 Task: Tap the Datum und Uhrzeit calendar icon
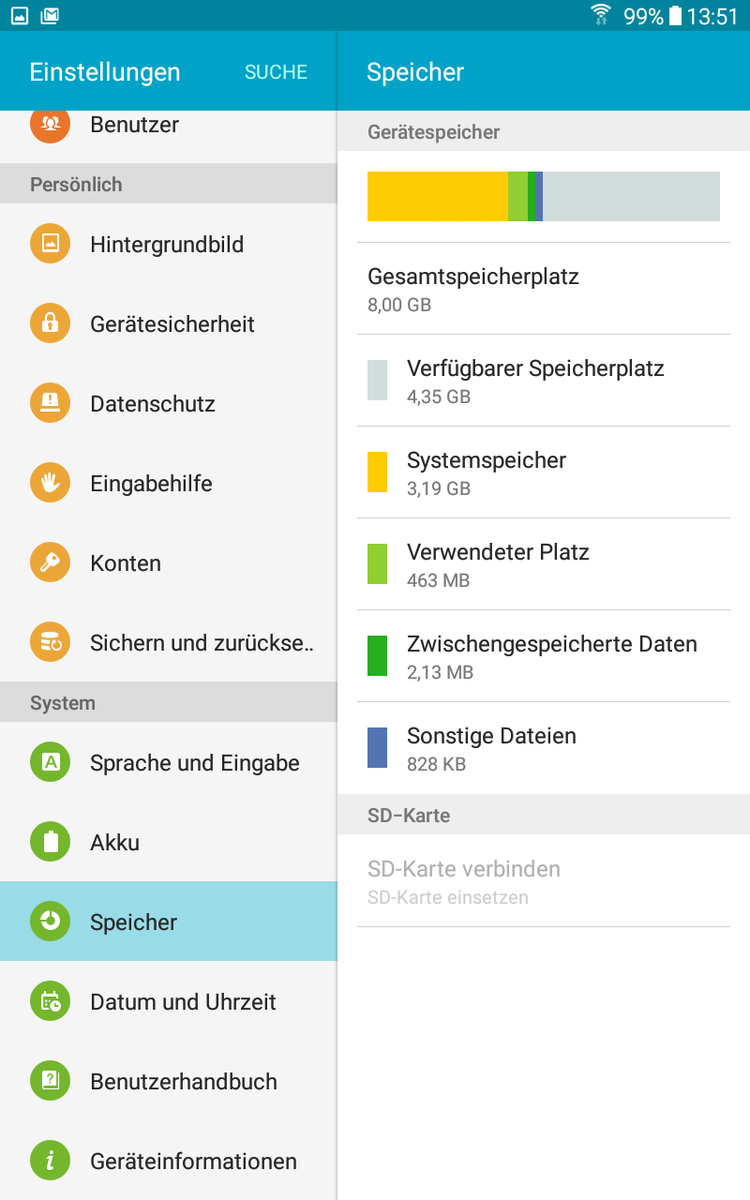tap(50, 1002)
